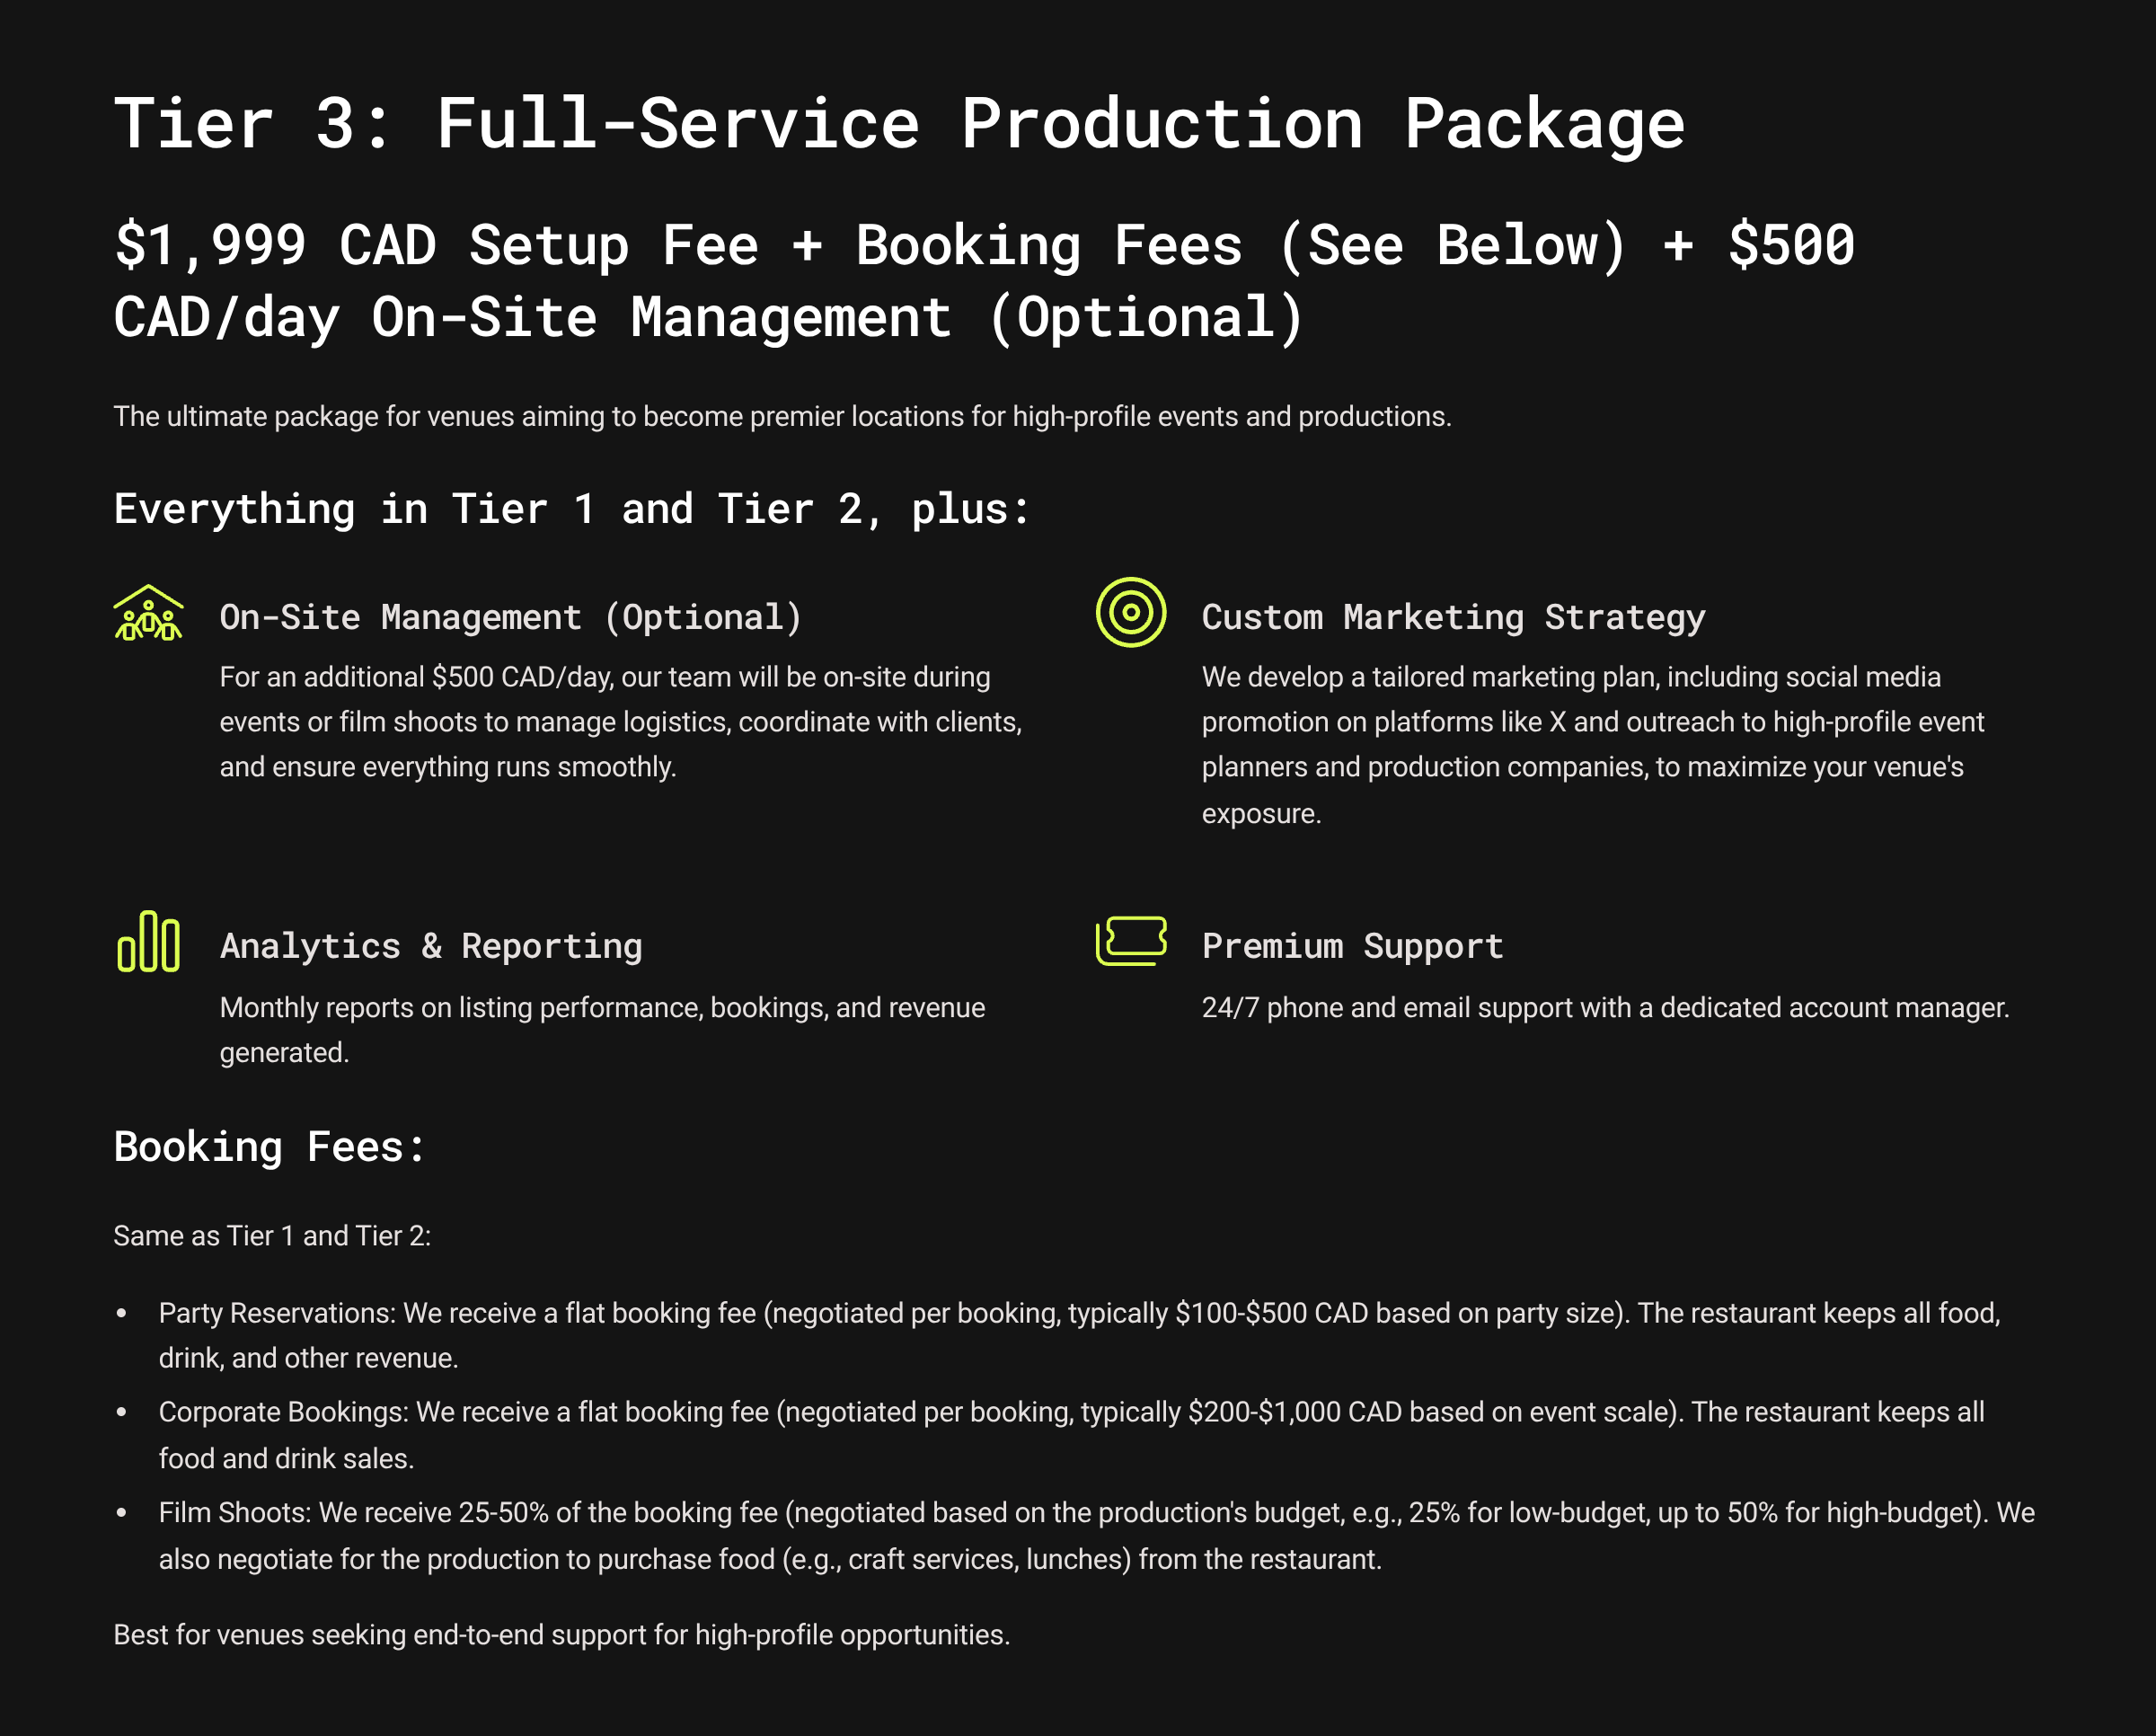
Task: Click the 'Tier 3: Full-Service Production Package' title
Action: pyautogui.click(x=898, y=124)
